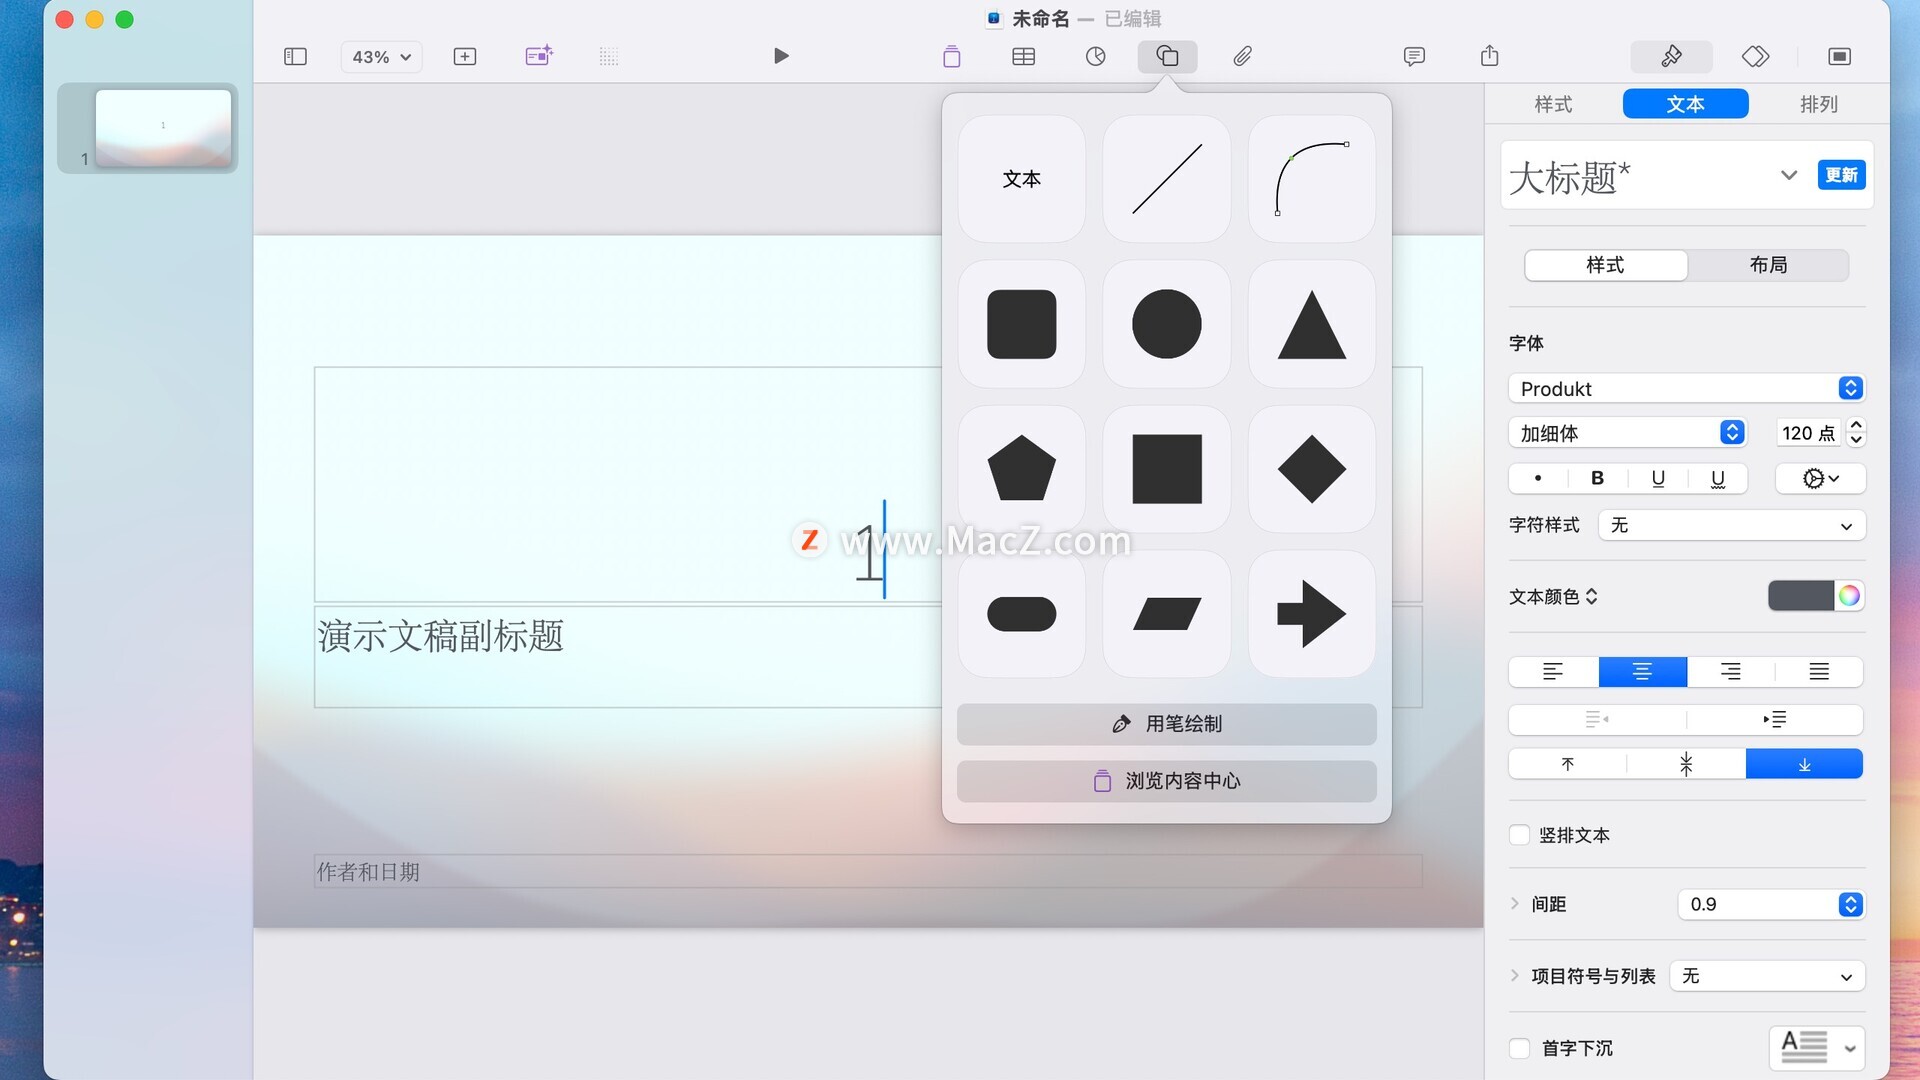The image size is (1920, 1080).
Task: Toggle bold text formatting
Action: pos(1597,478)
